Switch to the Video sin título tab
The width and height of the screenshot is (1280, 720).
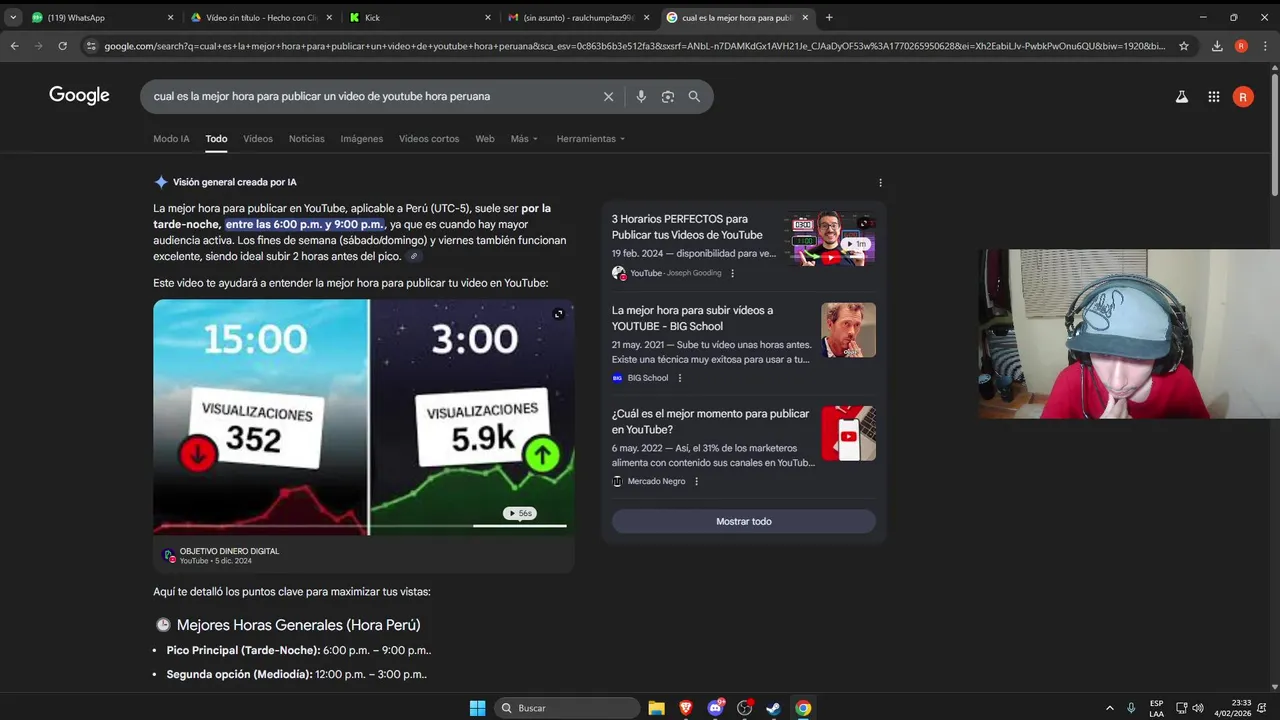coord(260,17)
